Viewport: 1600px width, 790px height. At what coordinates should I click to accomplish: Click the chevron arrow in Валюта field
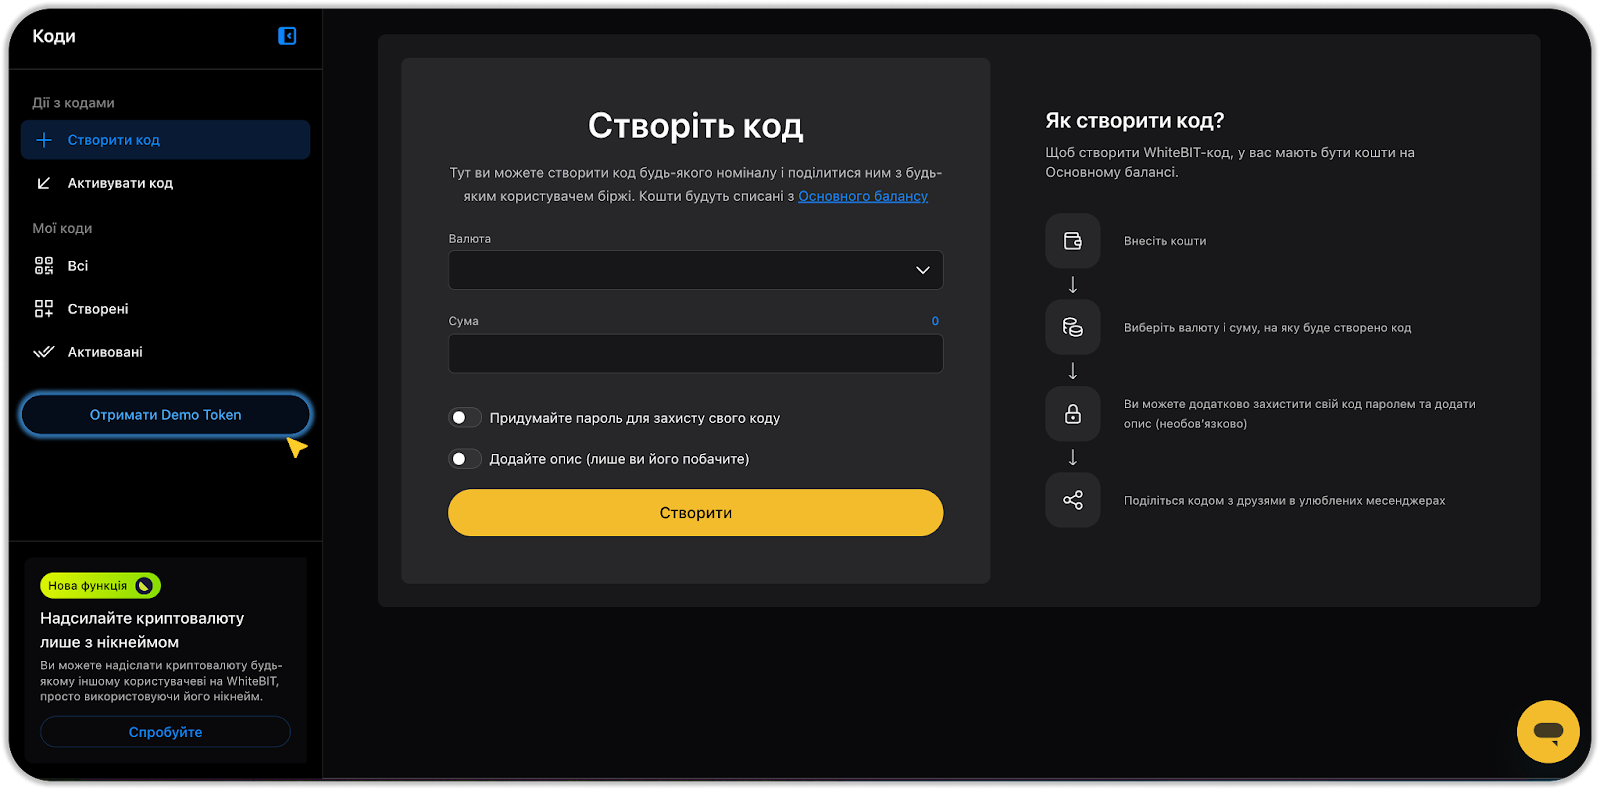(x=922, y=270)
